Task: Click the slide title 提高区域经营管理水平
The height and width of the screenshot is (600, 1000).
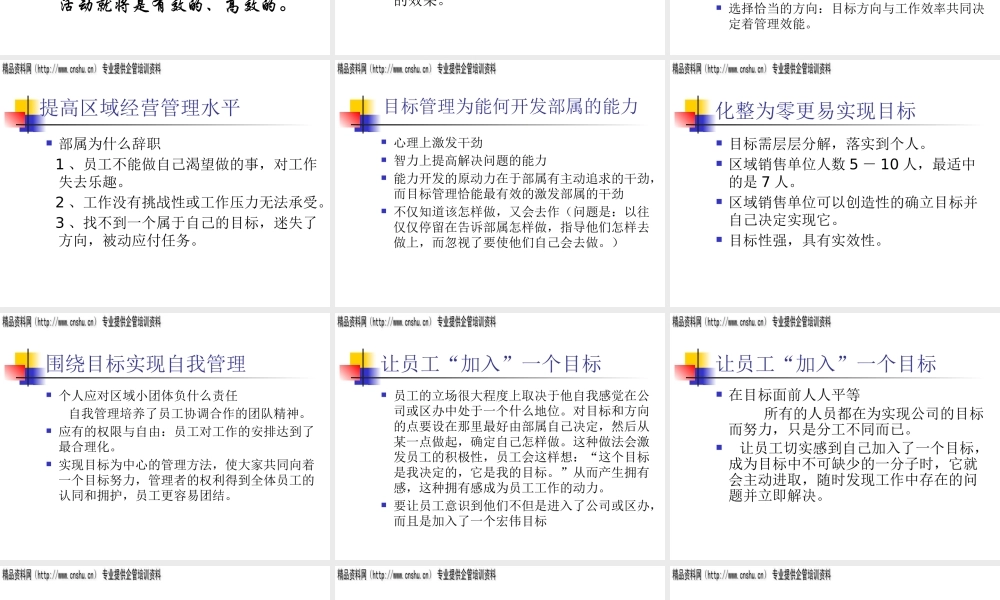Action: point(140,108)
